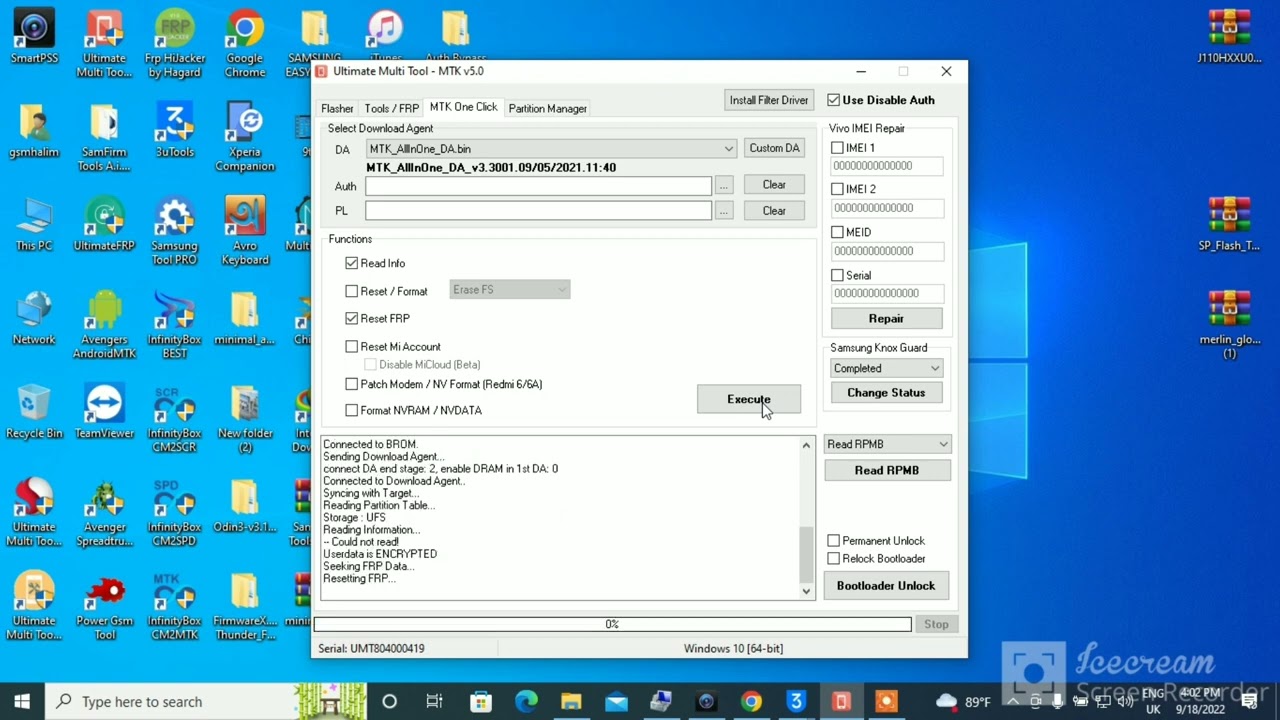Check Format NVRAM / NVDATA option
Image resolution: width=1280 pixels, height=720 pixels.
pyautogui.click(x=351, y=410)
